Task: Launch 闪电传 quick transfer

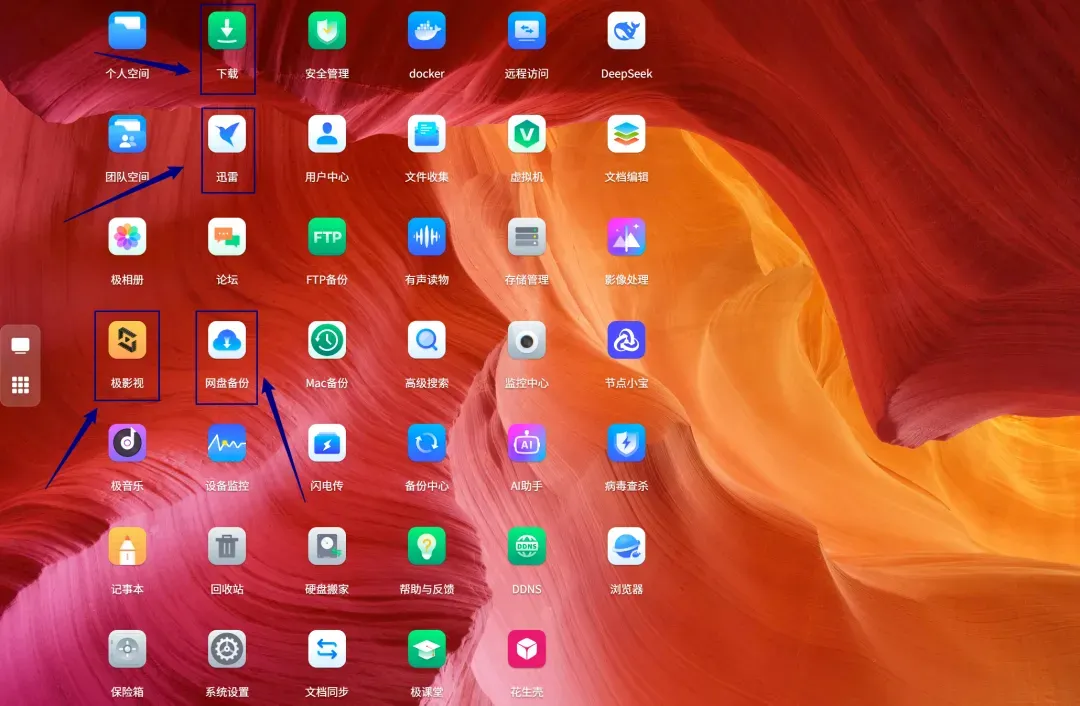Action: point(327,443)
